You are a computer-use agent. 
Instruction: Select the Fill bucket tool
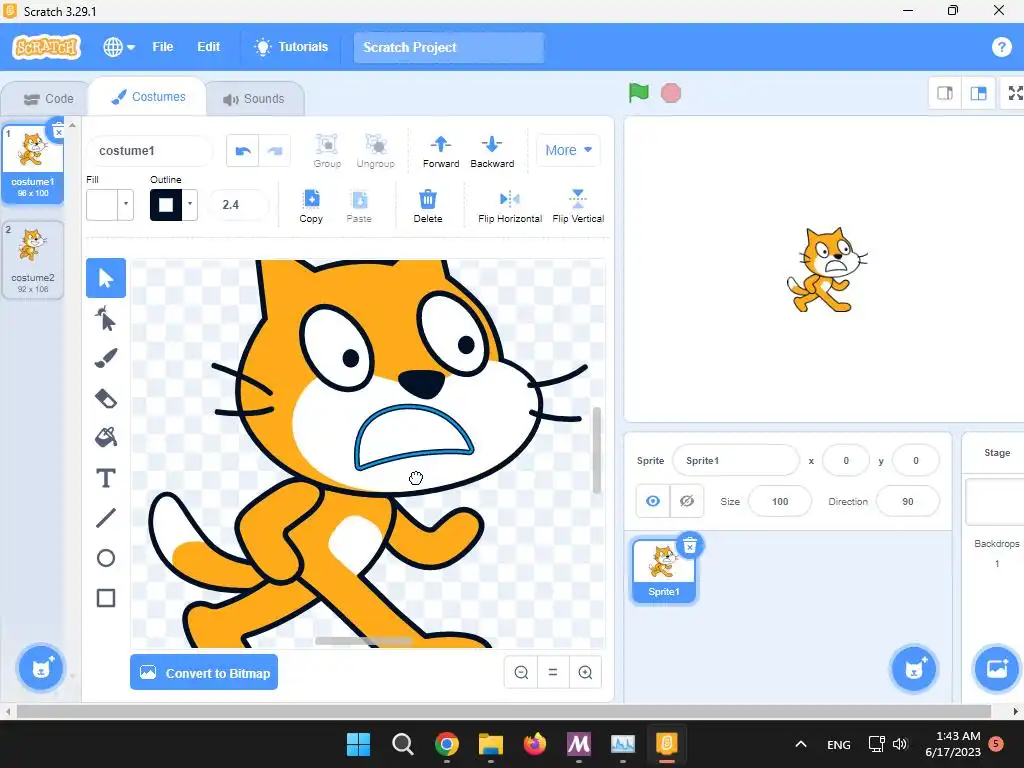106,438
